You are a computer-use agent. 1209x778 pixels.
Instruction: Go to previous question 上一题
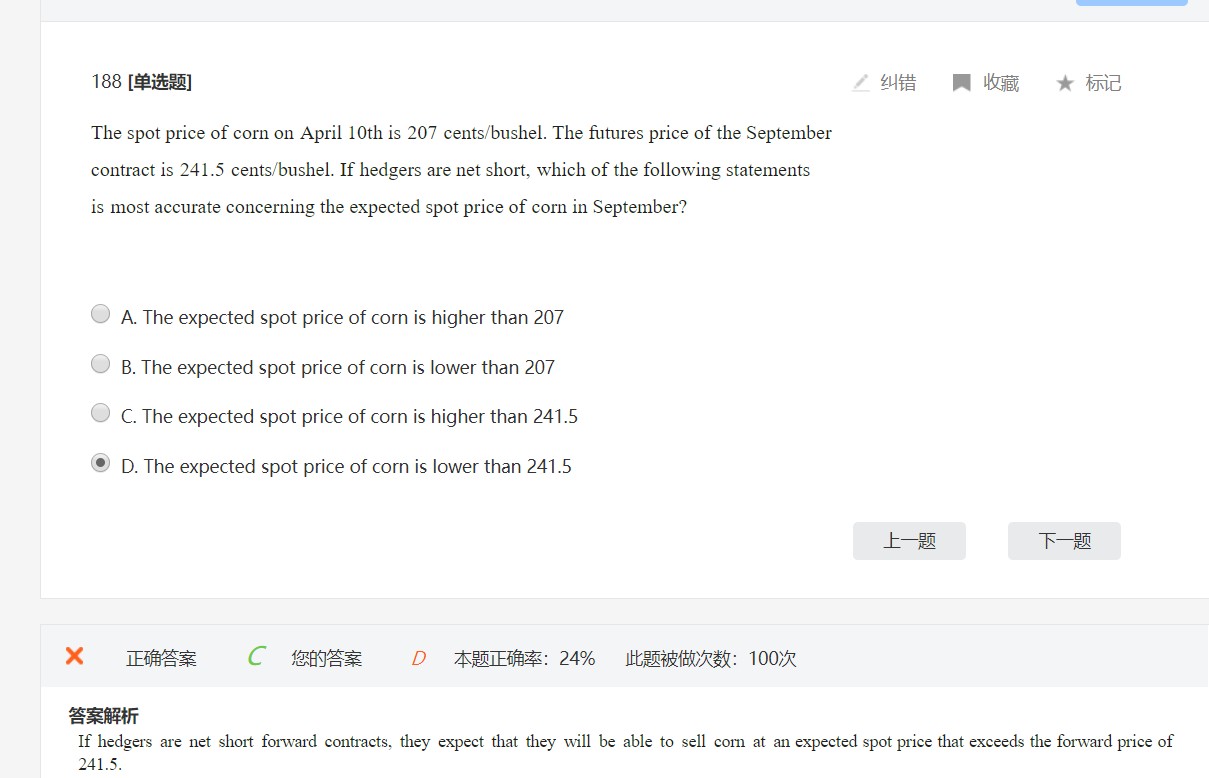click(909, 541)
